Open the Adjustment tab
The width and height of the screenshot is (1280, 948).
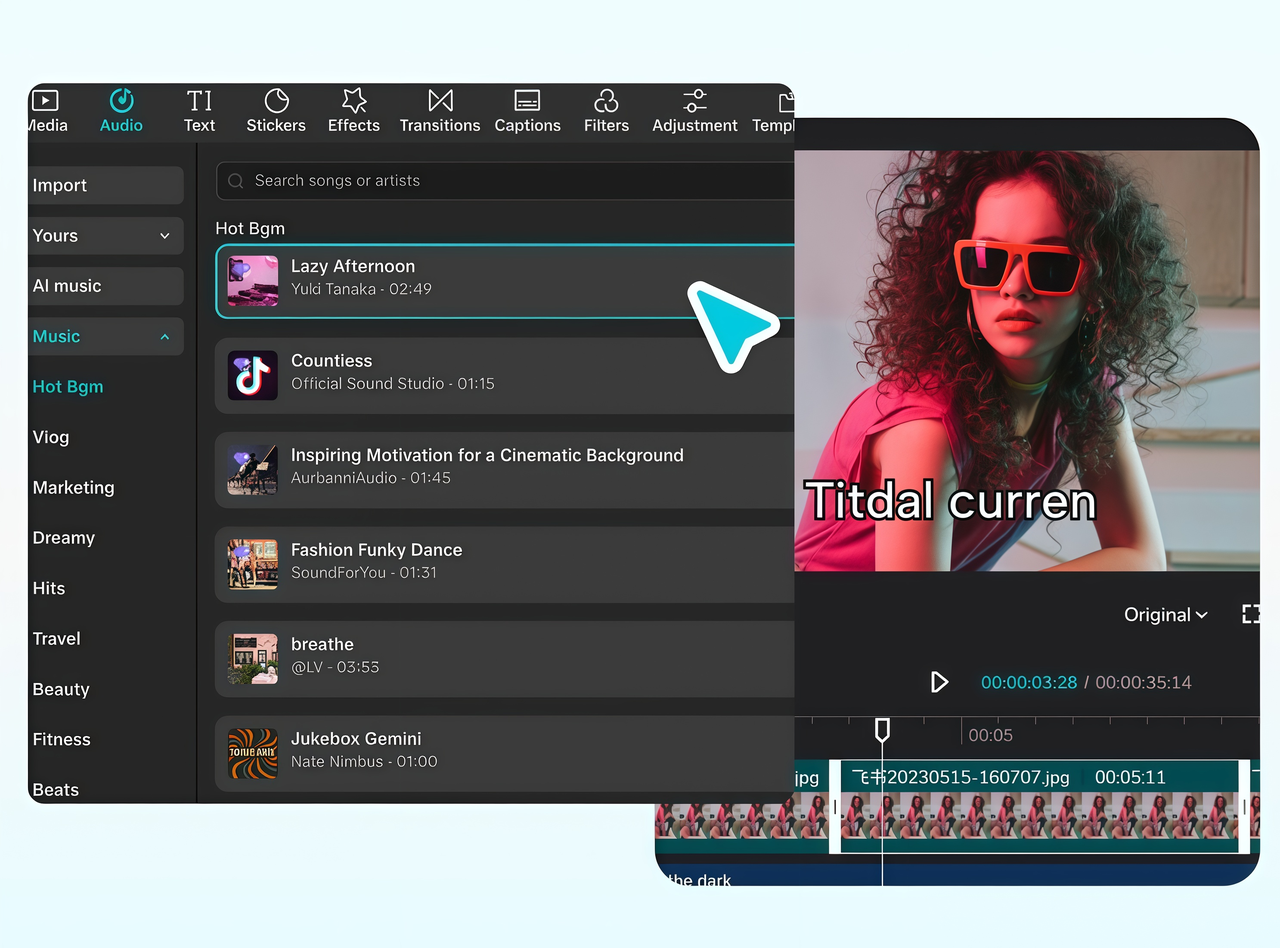[x=695, y=111]
